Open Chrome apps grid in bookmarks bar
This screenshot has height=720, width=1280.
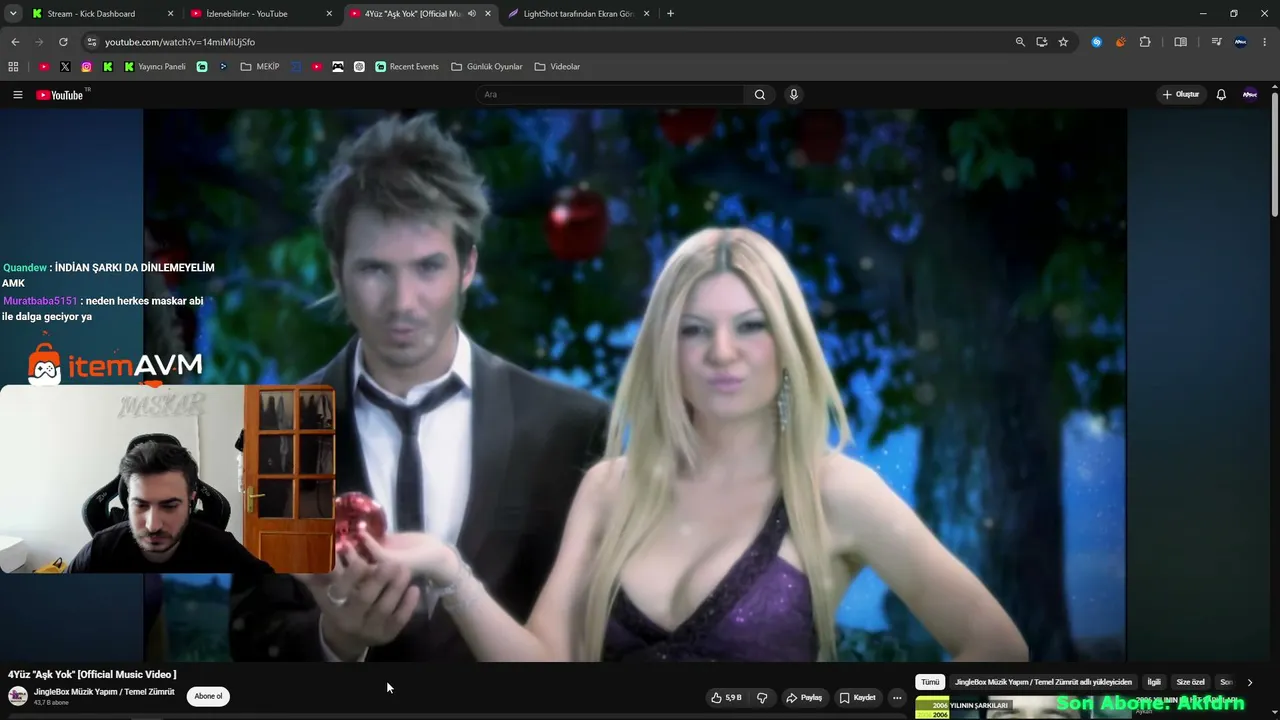pos(13,67)
